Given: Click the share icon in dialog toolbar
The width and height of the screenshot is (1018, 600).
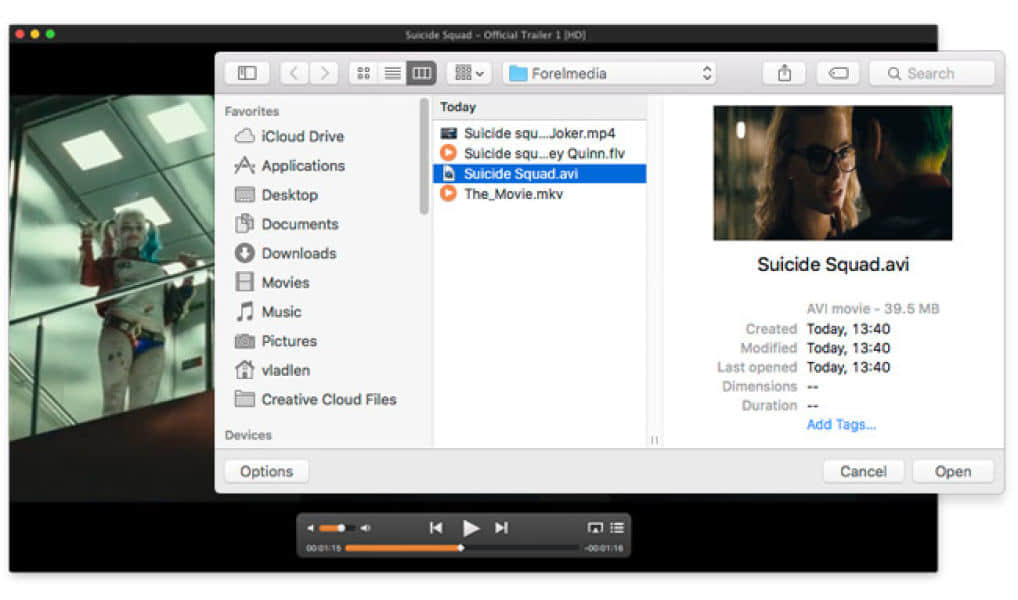Looking at the screenshot, I should pyautogui.click(x=784, y=73).
